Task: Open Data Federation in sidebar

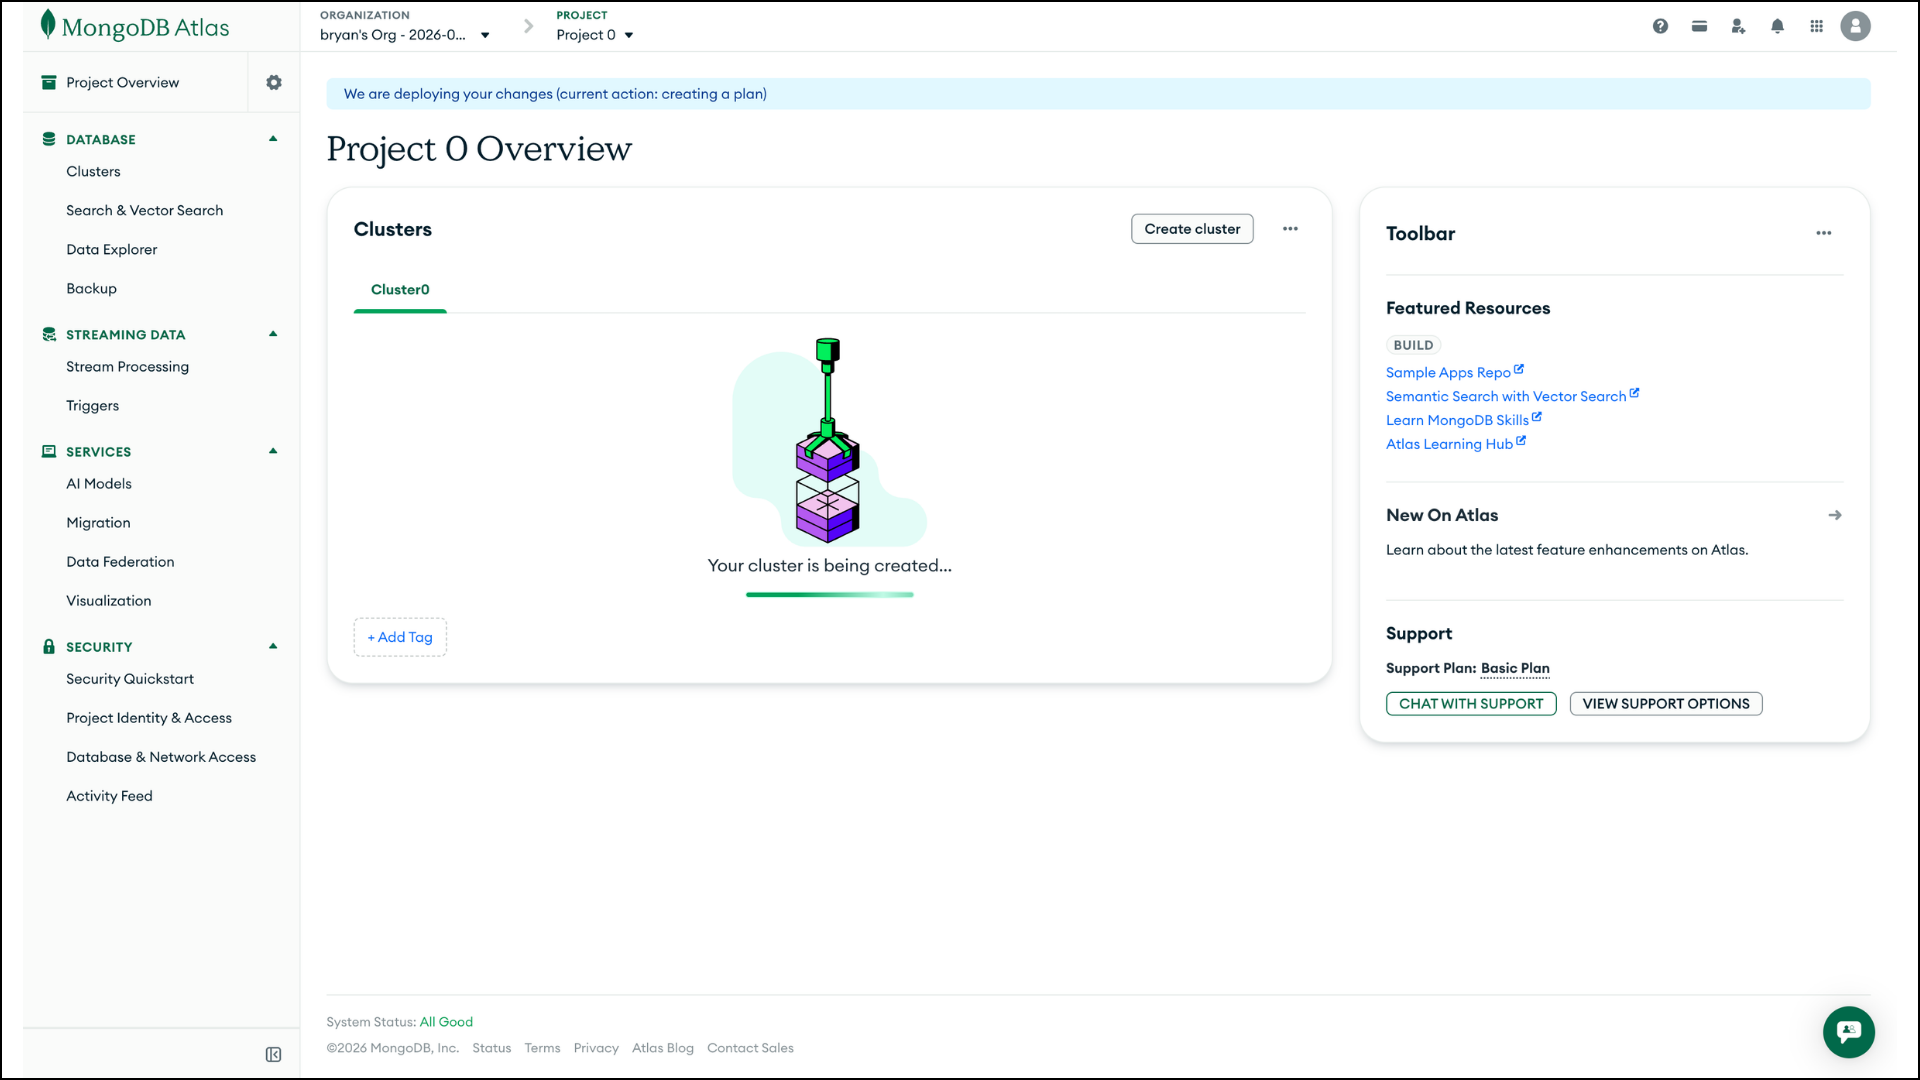Action: point(120,561)
